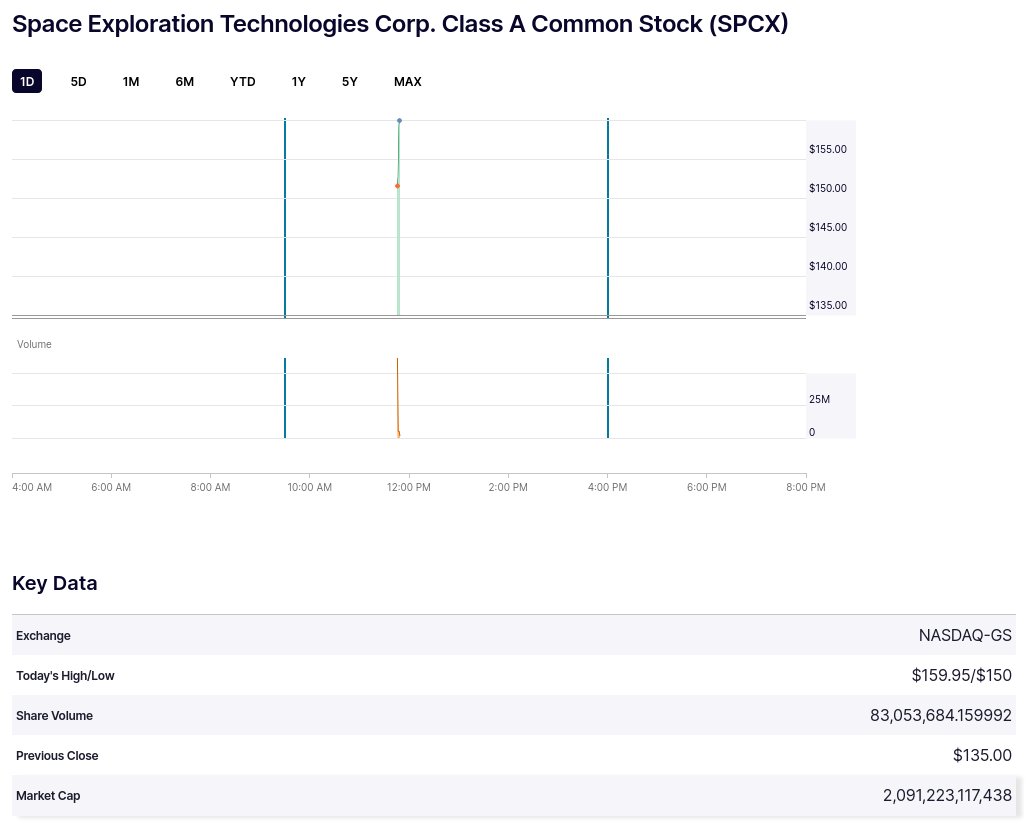Viewport: 1029px width, 830px height.
Task: Click the orange open-price point on chart
Action: pos(397,186)
